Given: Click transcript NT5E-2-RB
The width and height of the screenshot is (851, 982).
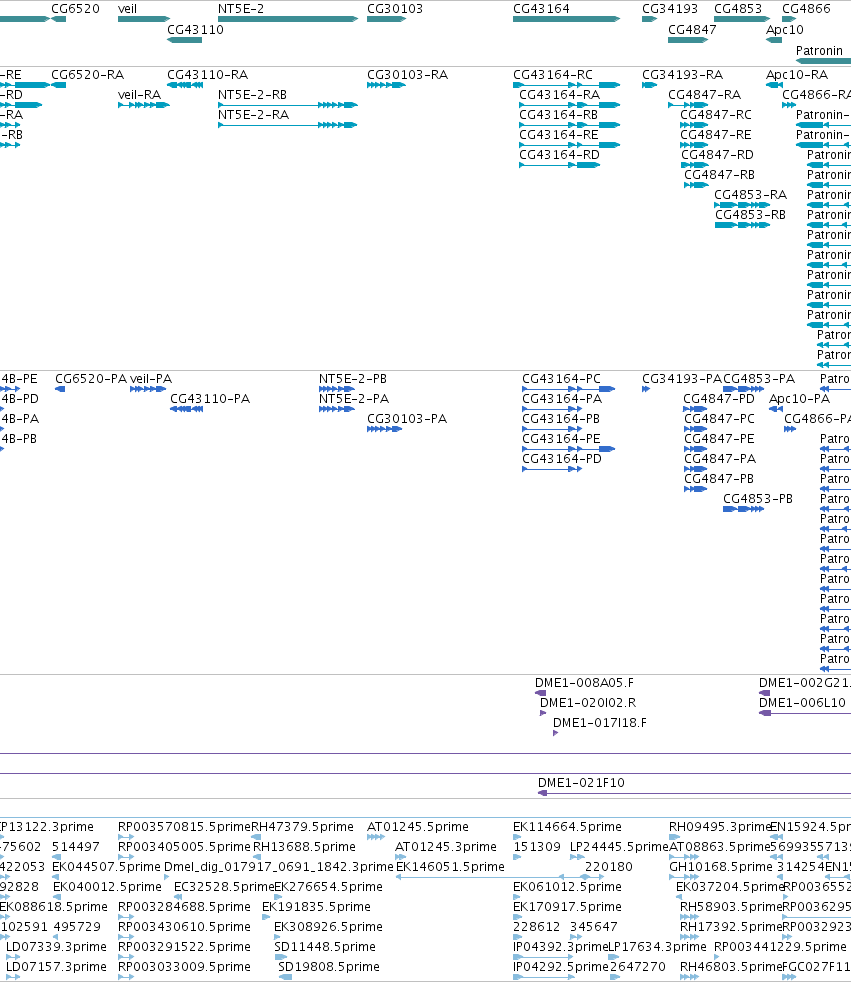Looking at the screenshot, I should [x=252, y=95].
